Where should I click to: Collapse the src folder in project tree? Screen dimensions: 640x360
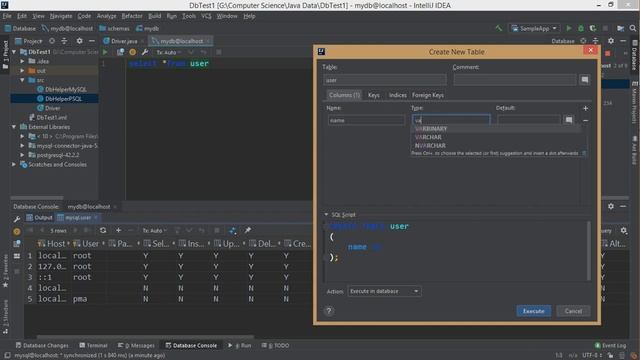click(22, 80)
